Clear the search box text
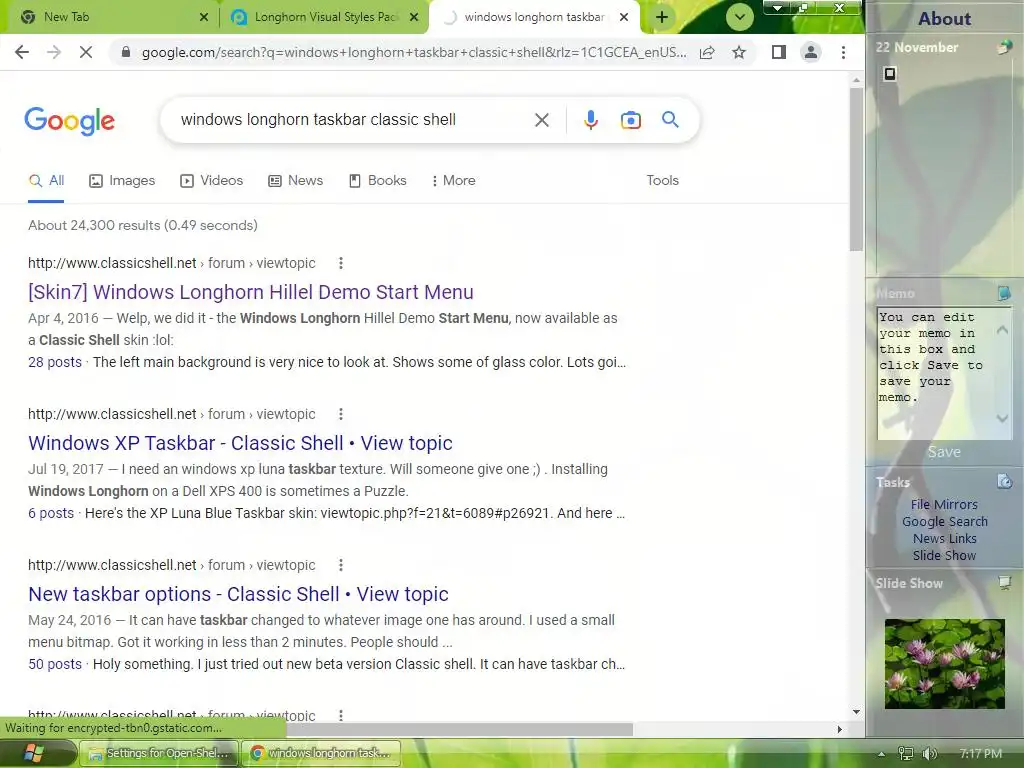The width and height of the screenshot is (1024, 768). (x=541, y=120)
